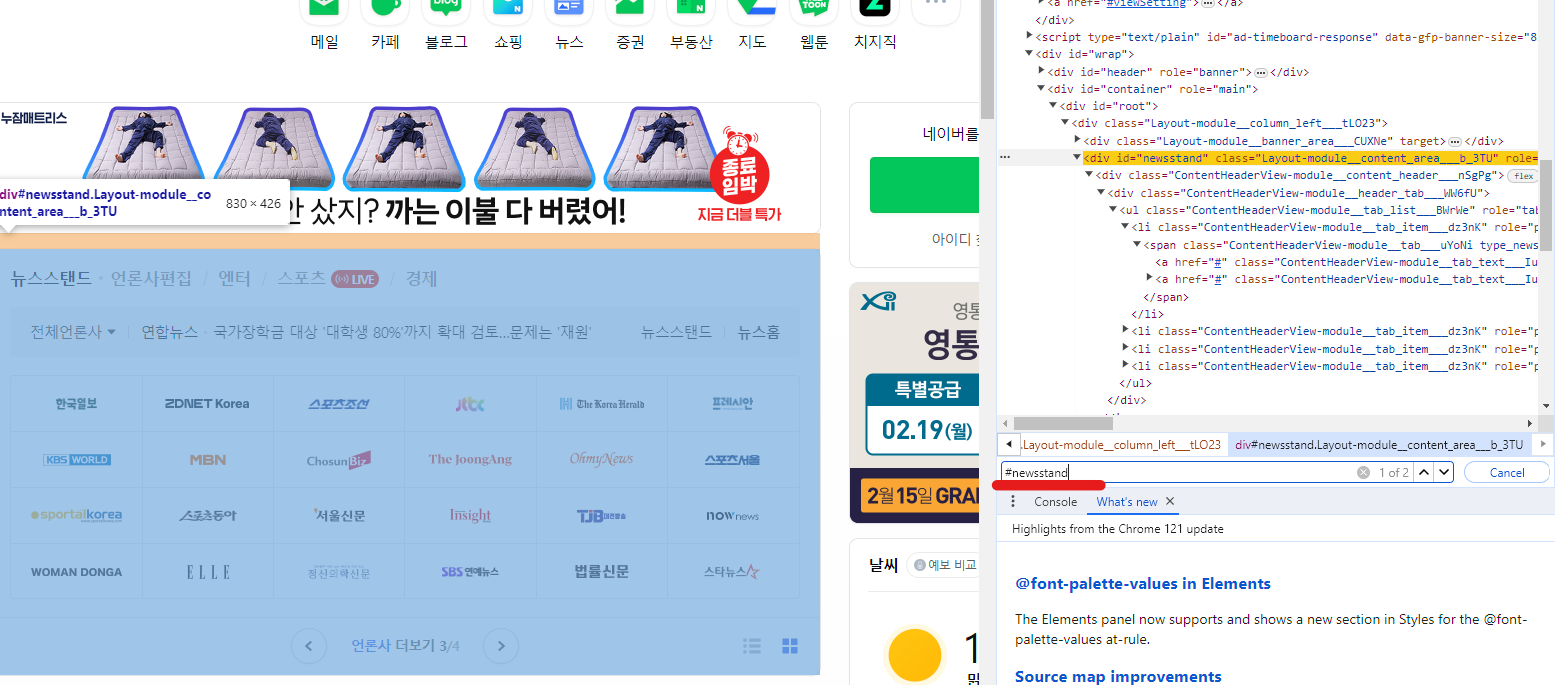The width and height of the screenshot is (1555, 685).
Task: Switch to the Console drawer tab
Action: [x=1055, y=502]
